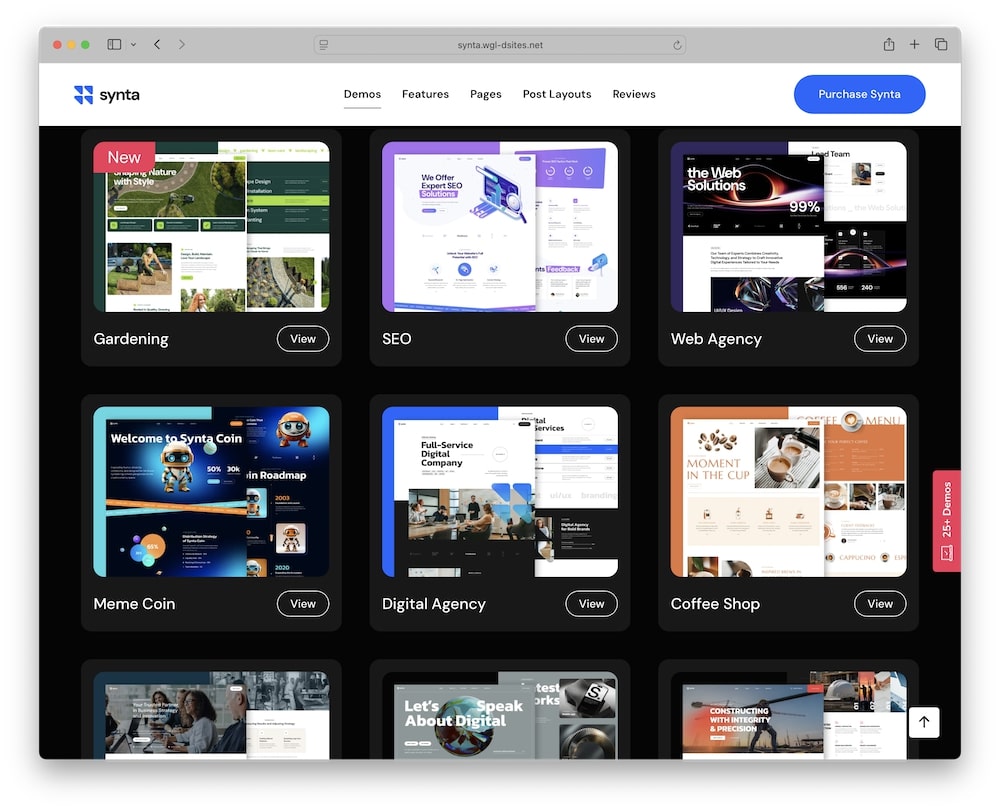This screenshot has height=811, width=1000.
Task: Click the Purchase Synta button
Action: point(859,94)
